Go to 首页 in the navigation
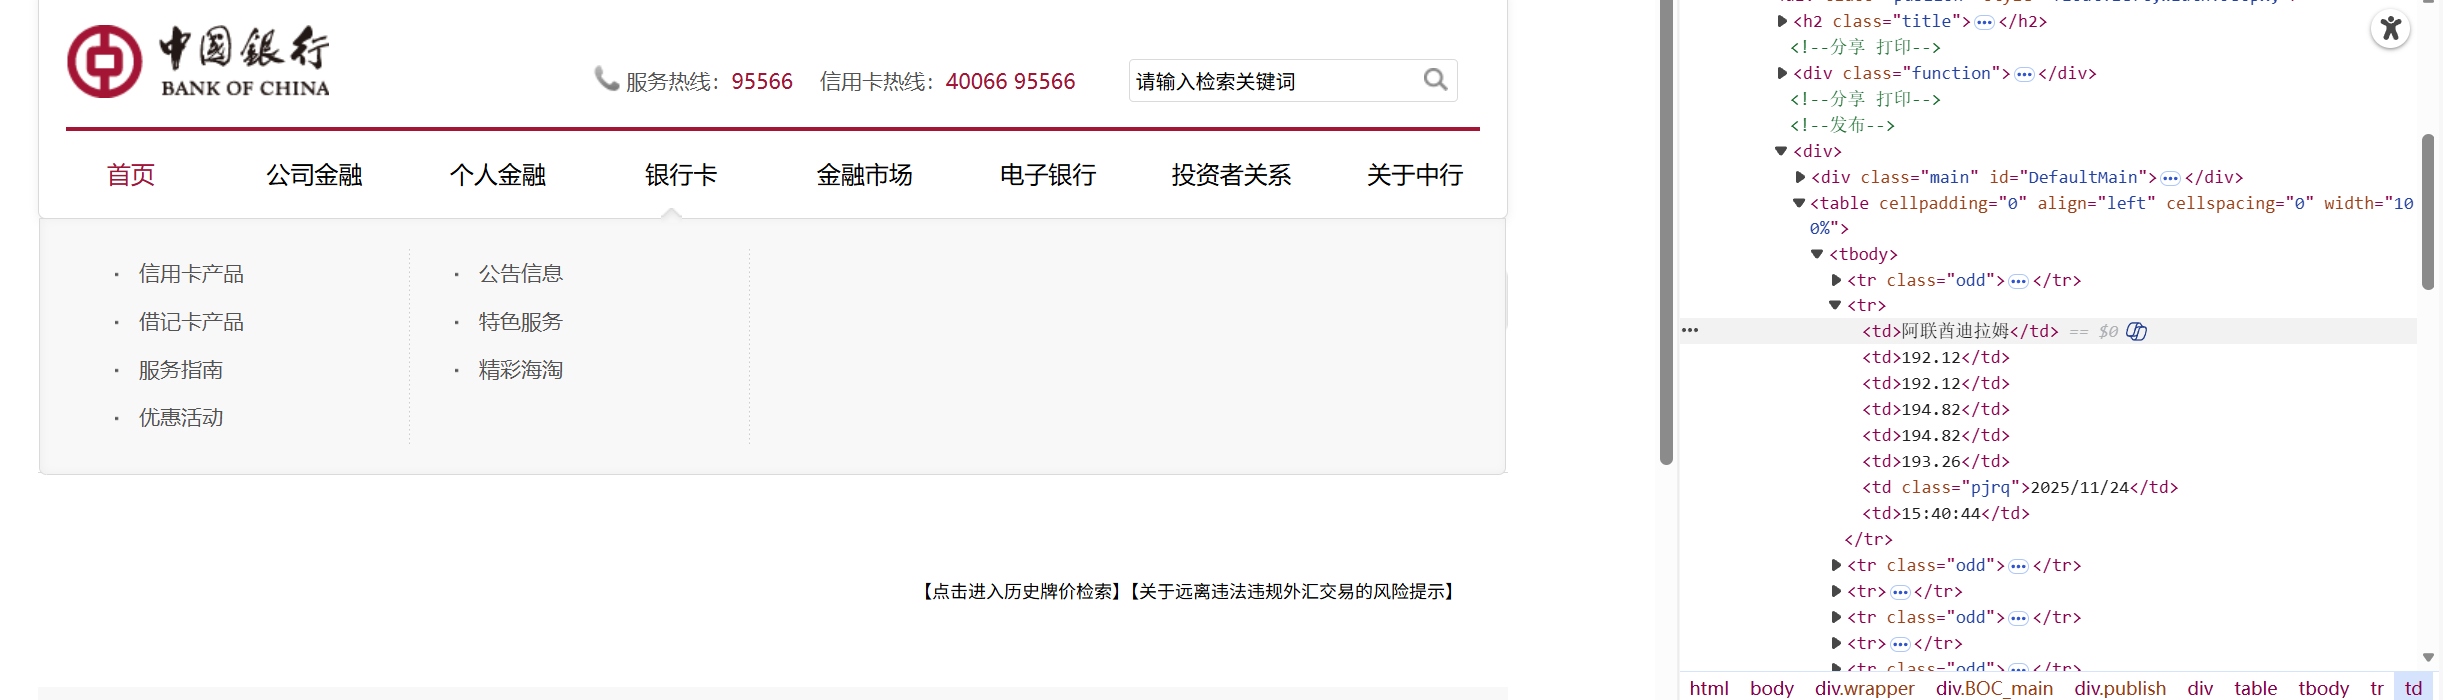The width and height of the screenshot is (2443, 700). point(131,175)
